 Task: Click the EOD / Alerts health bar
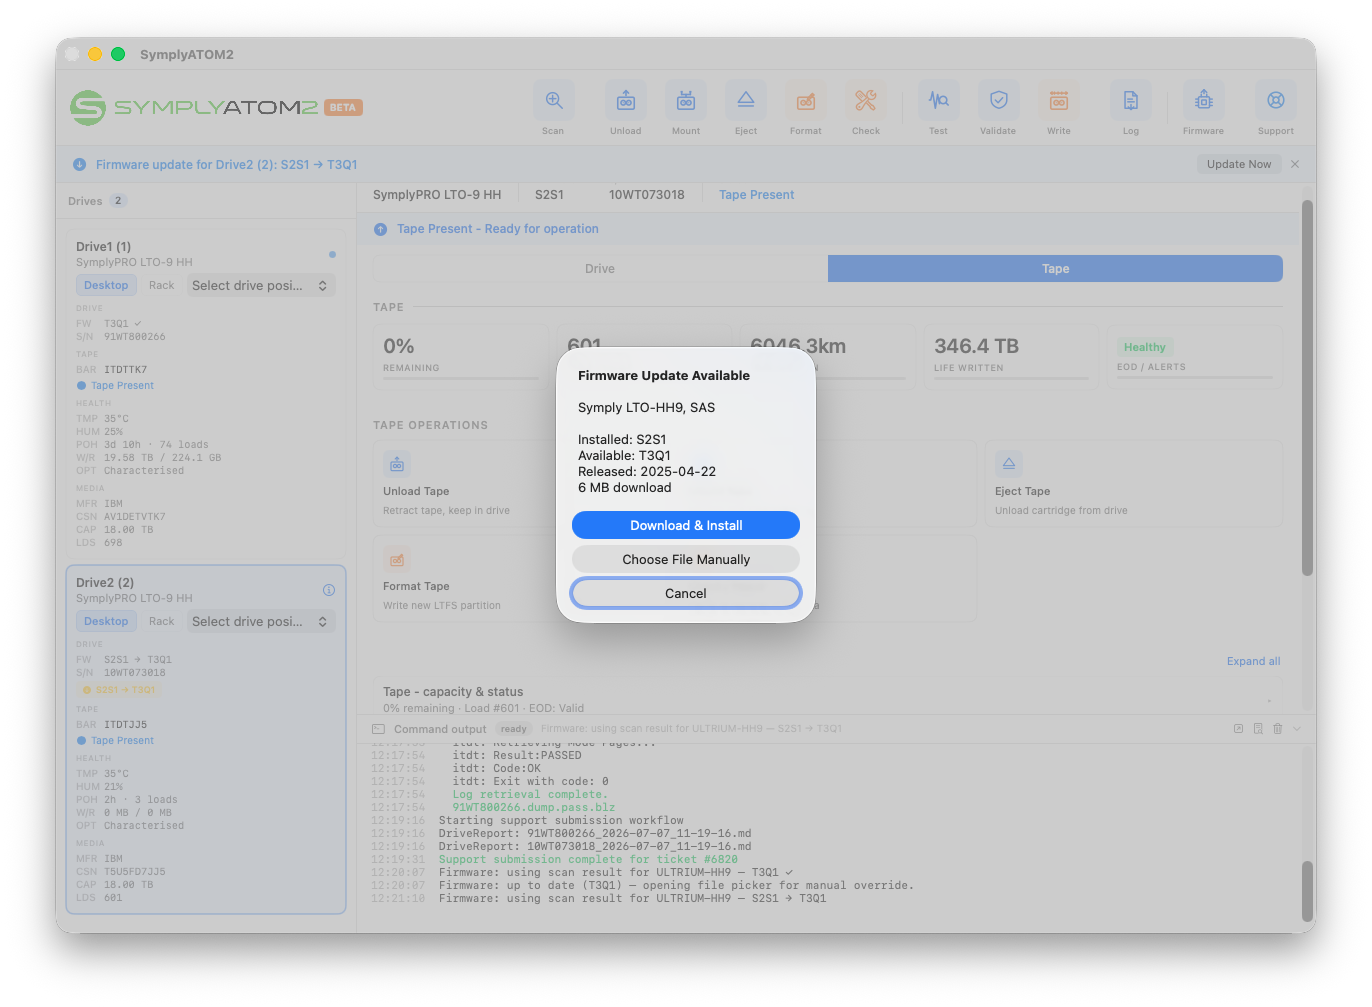(x=1195, y=378)
